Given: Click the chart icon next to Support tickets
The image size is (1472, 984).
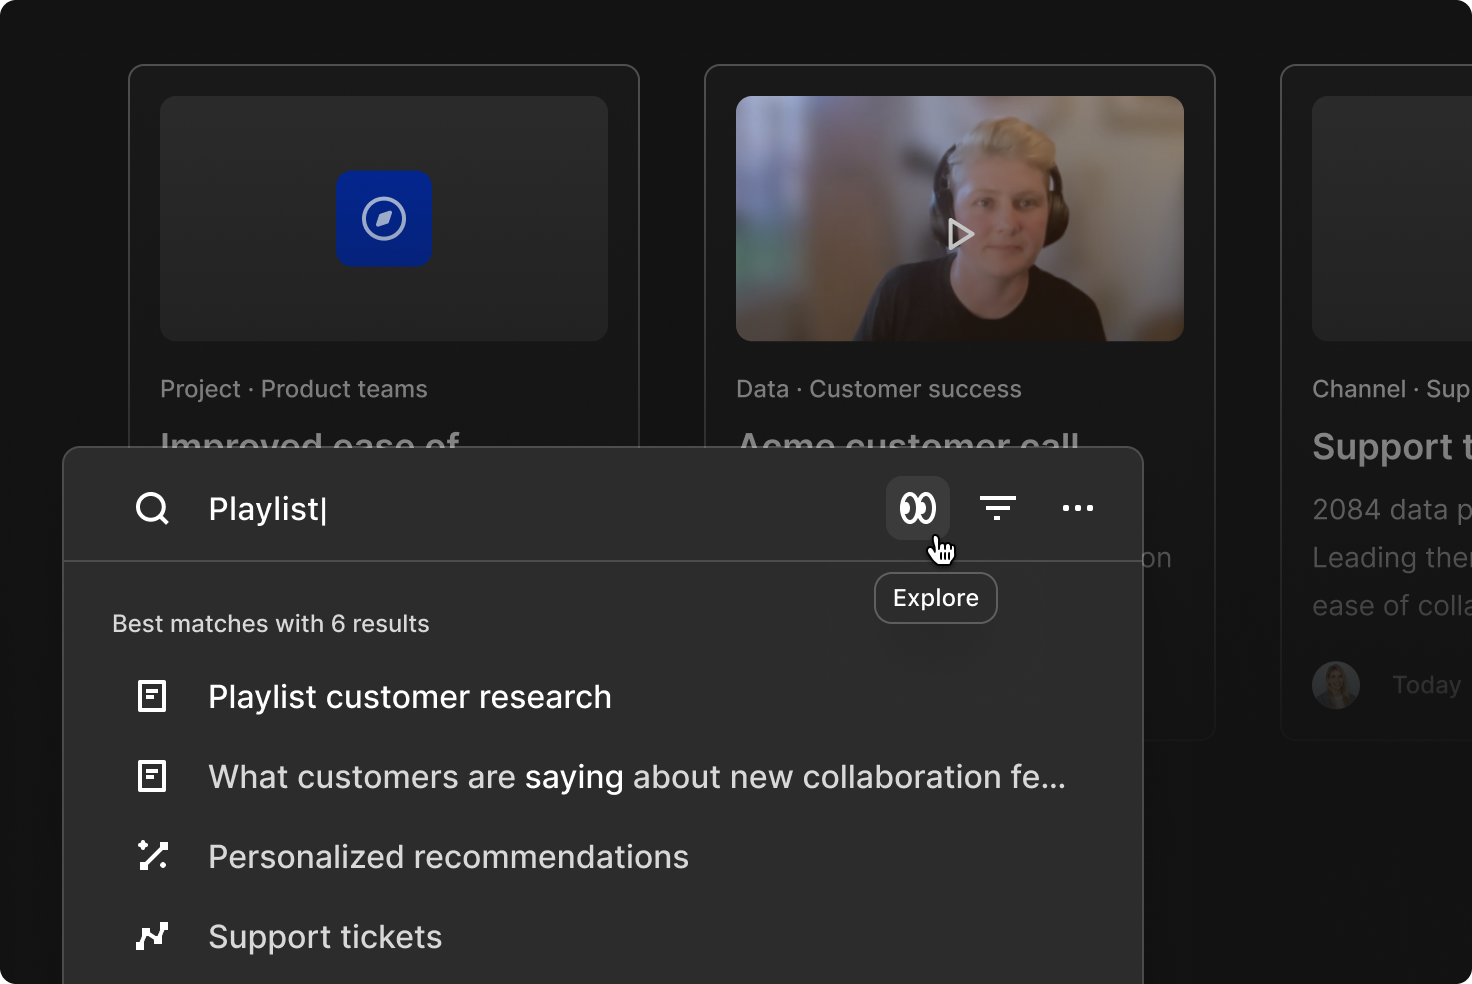Looking at the screenshot, I should point(151,936).
